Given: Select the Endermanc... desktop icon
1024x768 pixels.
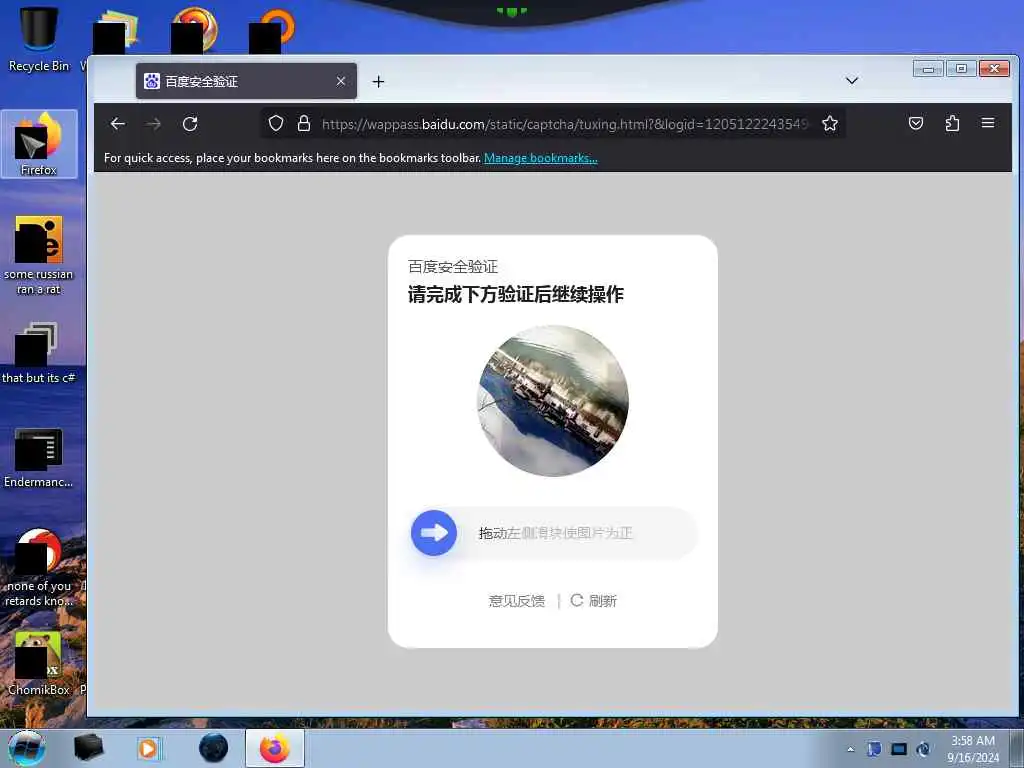Looking at the screenshot, I should click(39, 458).
